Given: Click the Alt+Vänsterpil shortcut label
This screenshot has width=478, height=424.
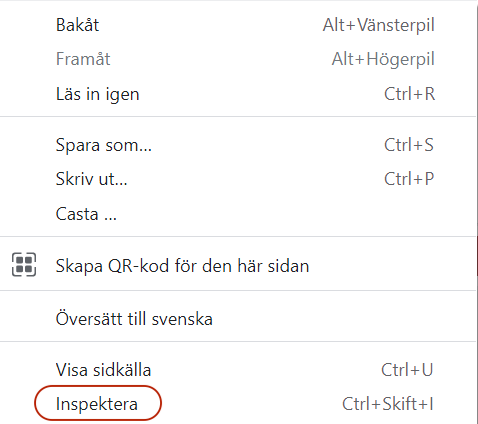Looking at the screenshot, I should pos(378,25).
